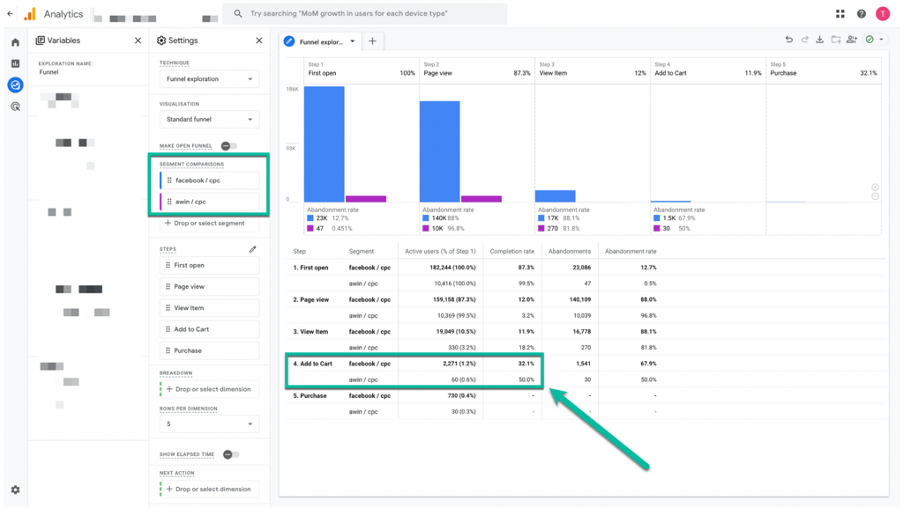Open the Advertising icon in sidebar
904x508 pixels.
[16, 107]
